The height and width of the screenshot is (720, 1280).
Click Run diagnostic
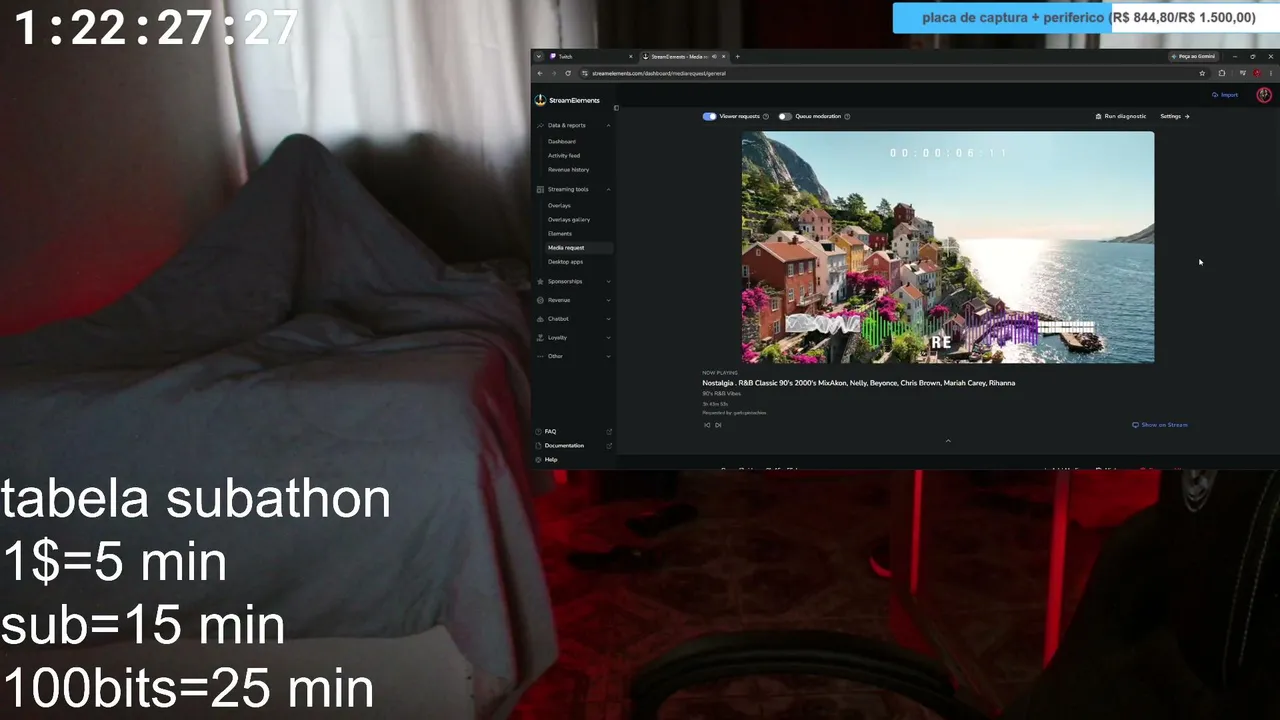[1121, 117]
